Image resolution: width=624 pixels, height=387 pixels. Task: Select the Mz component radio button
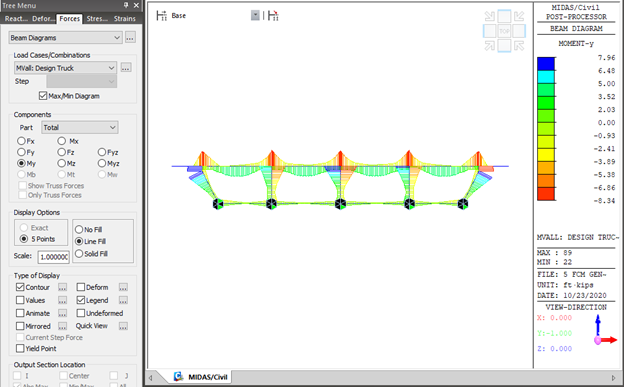point(61,163)
